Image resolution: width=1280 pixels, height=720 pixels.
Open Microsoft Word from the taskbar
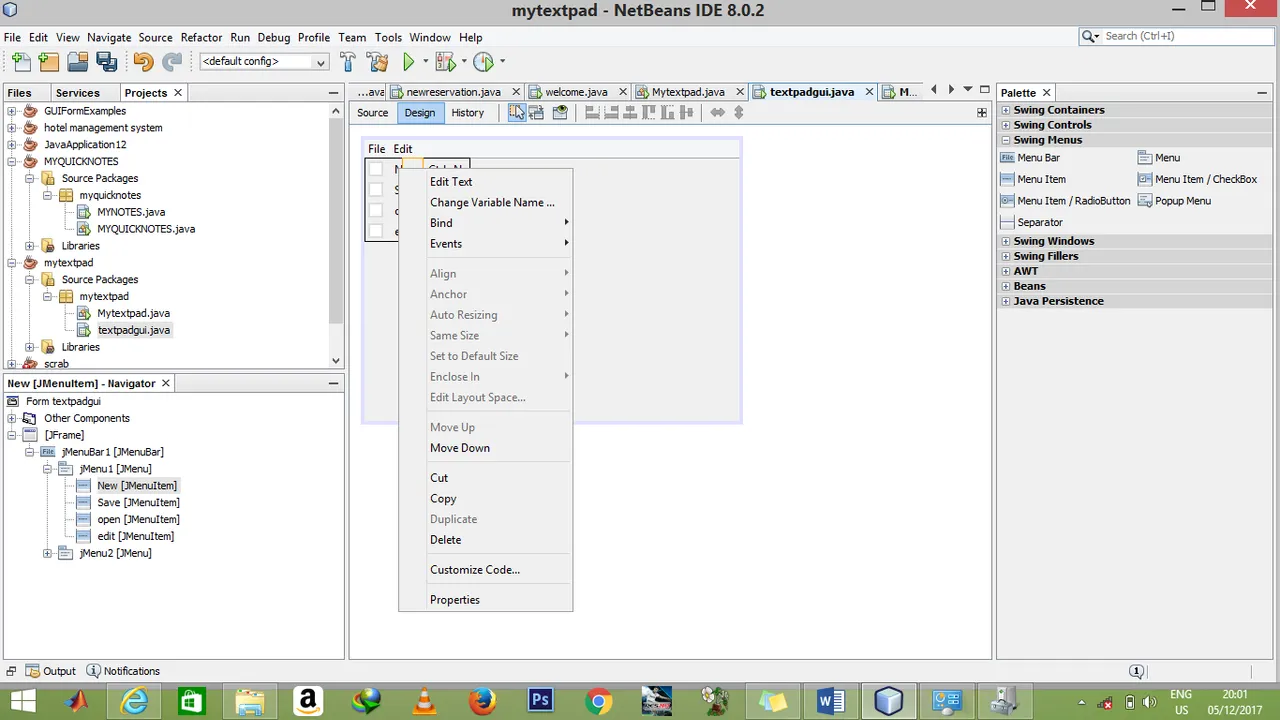tap(830, 701)
